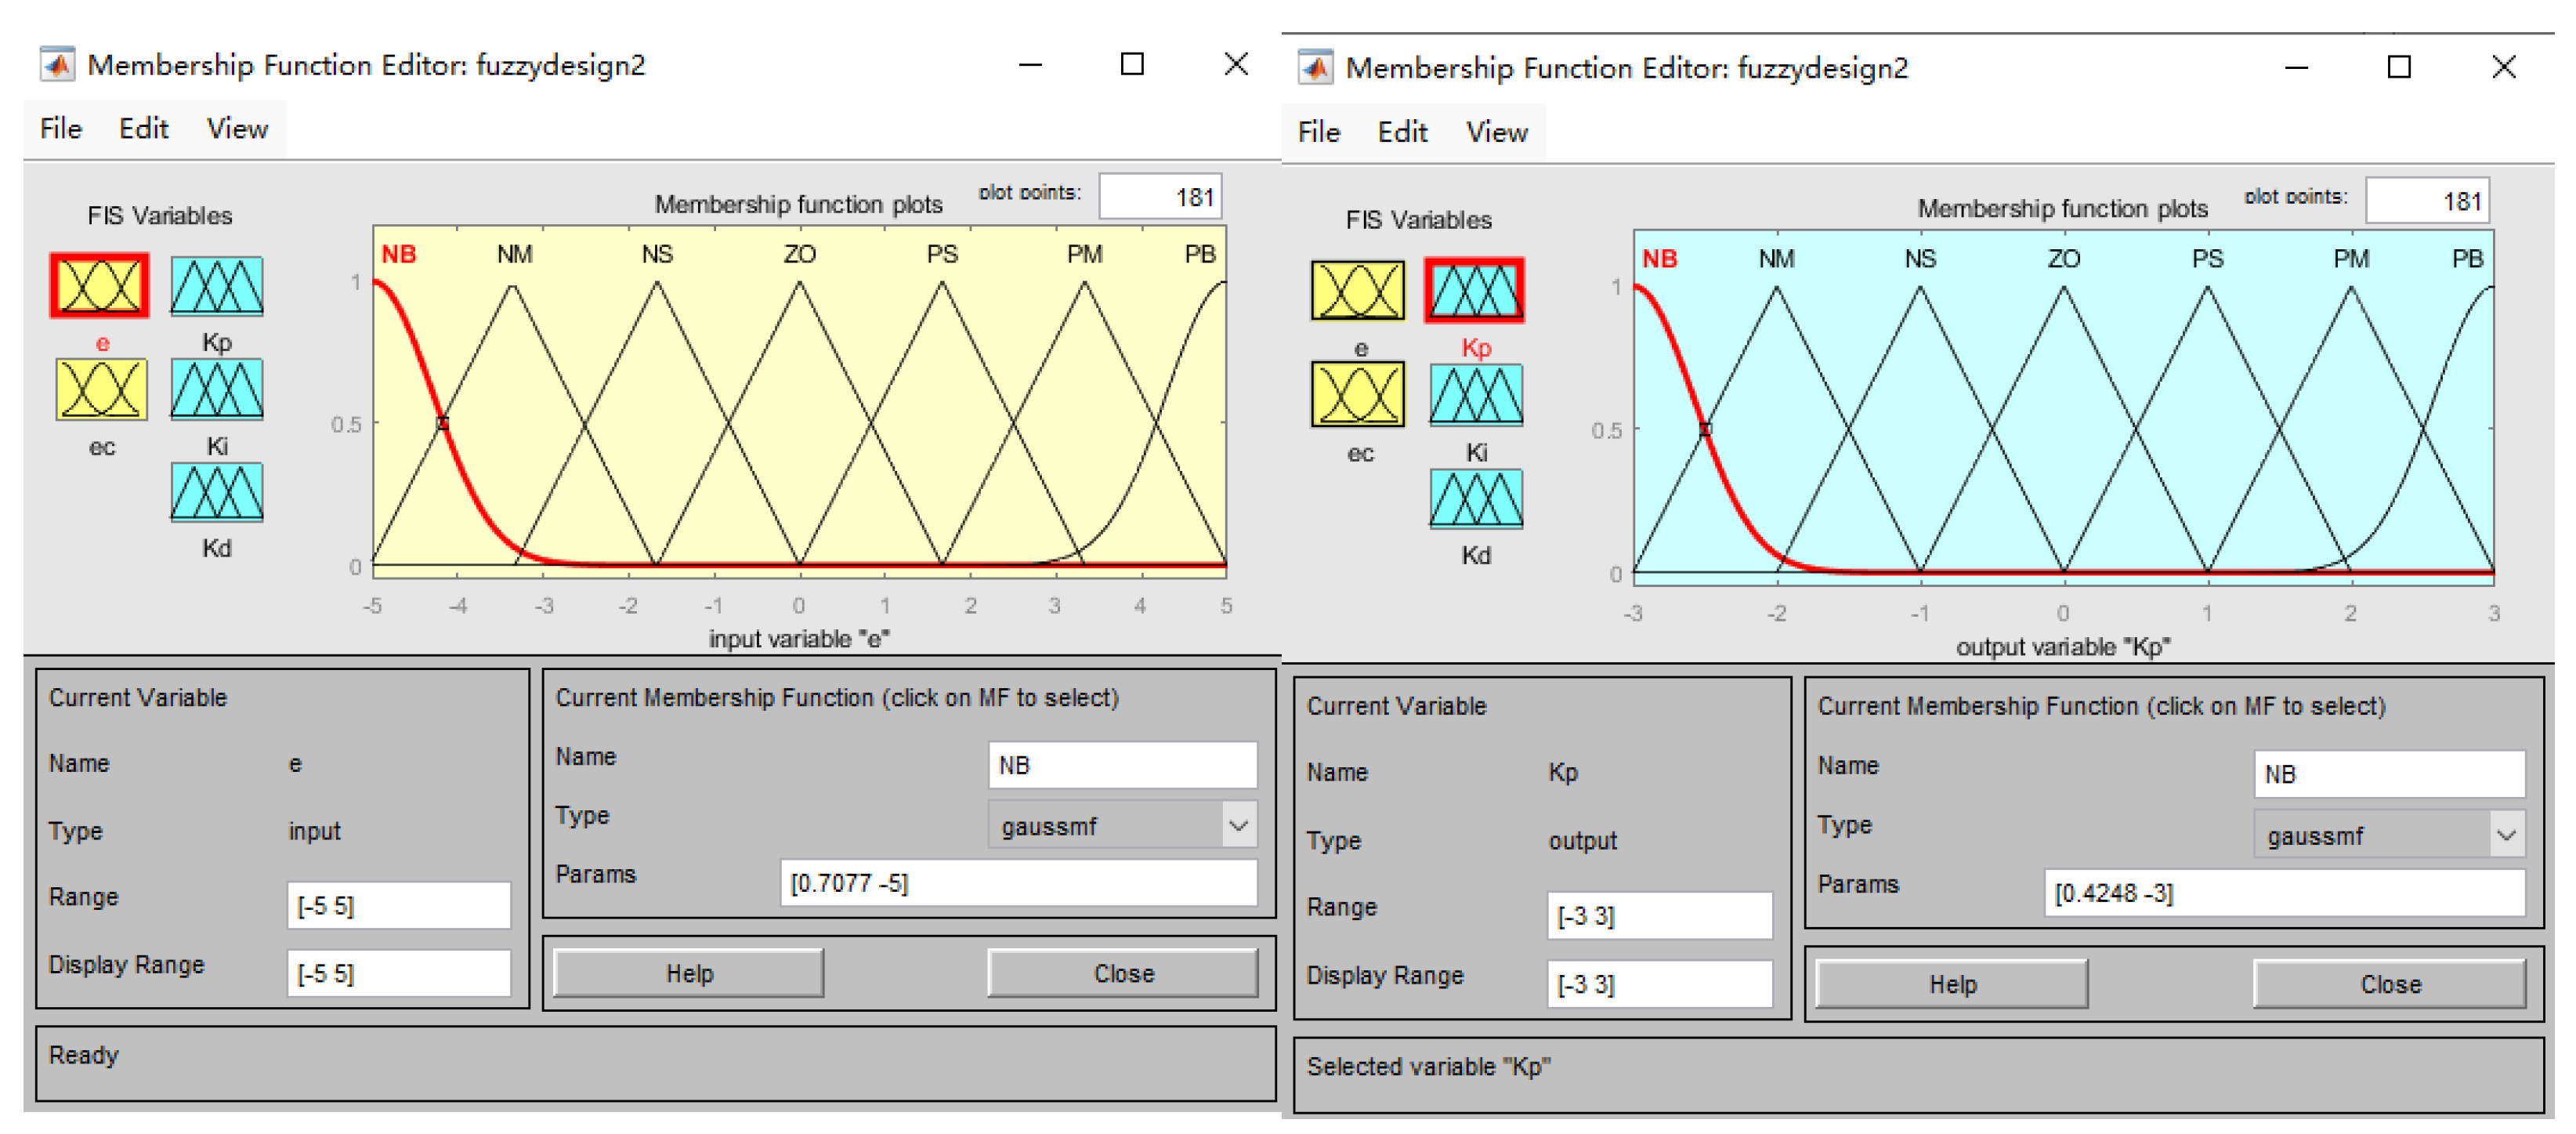The height and width of the screenshot is (1134, 2576).
Task: Click the Ki variable icon in right window
Action: pos(1476,396)
